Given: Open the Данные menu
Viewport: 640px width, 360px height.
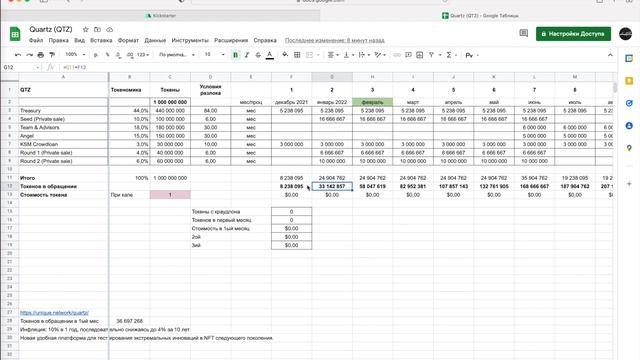Looking at the screenshot, I should [155, 40].
